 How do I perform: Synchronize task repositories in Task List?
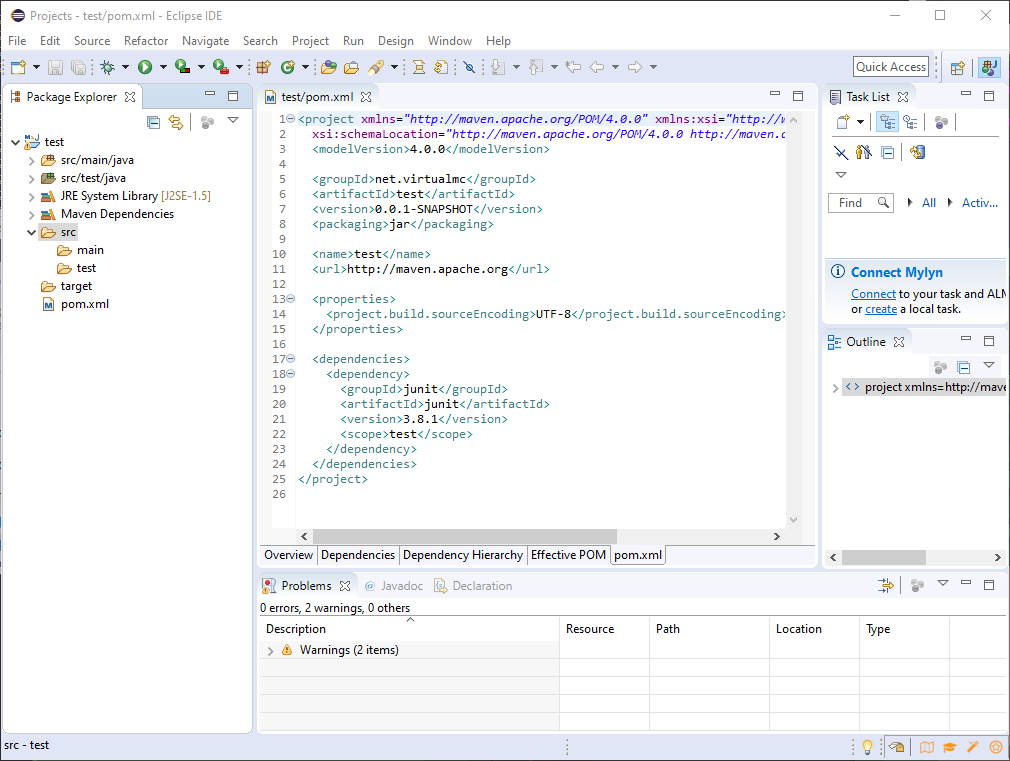coord(917,152)
